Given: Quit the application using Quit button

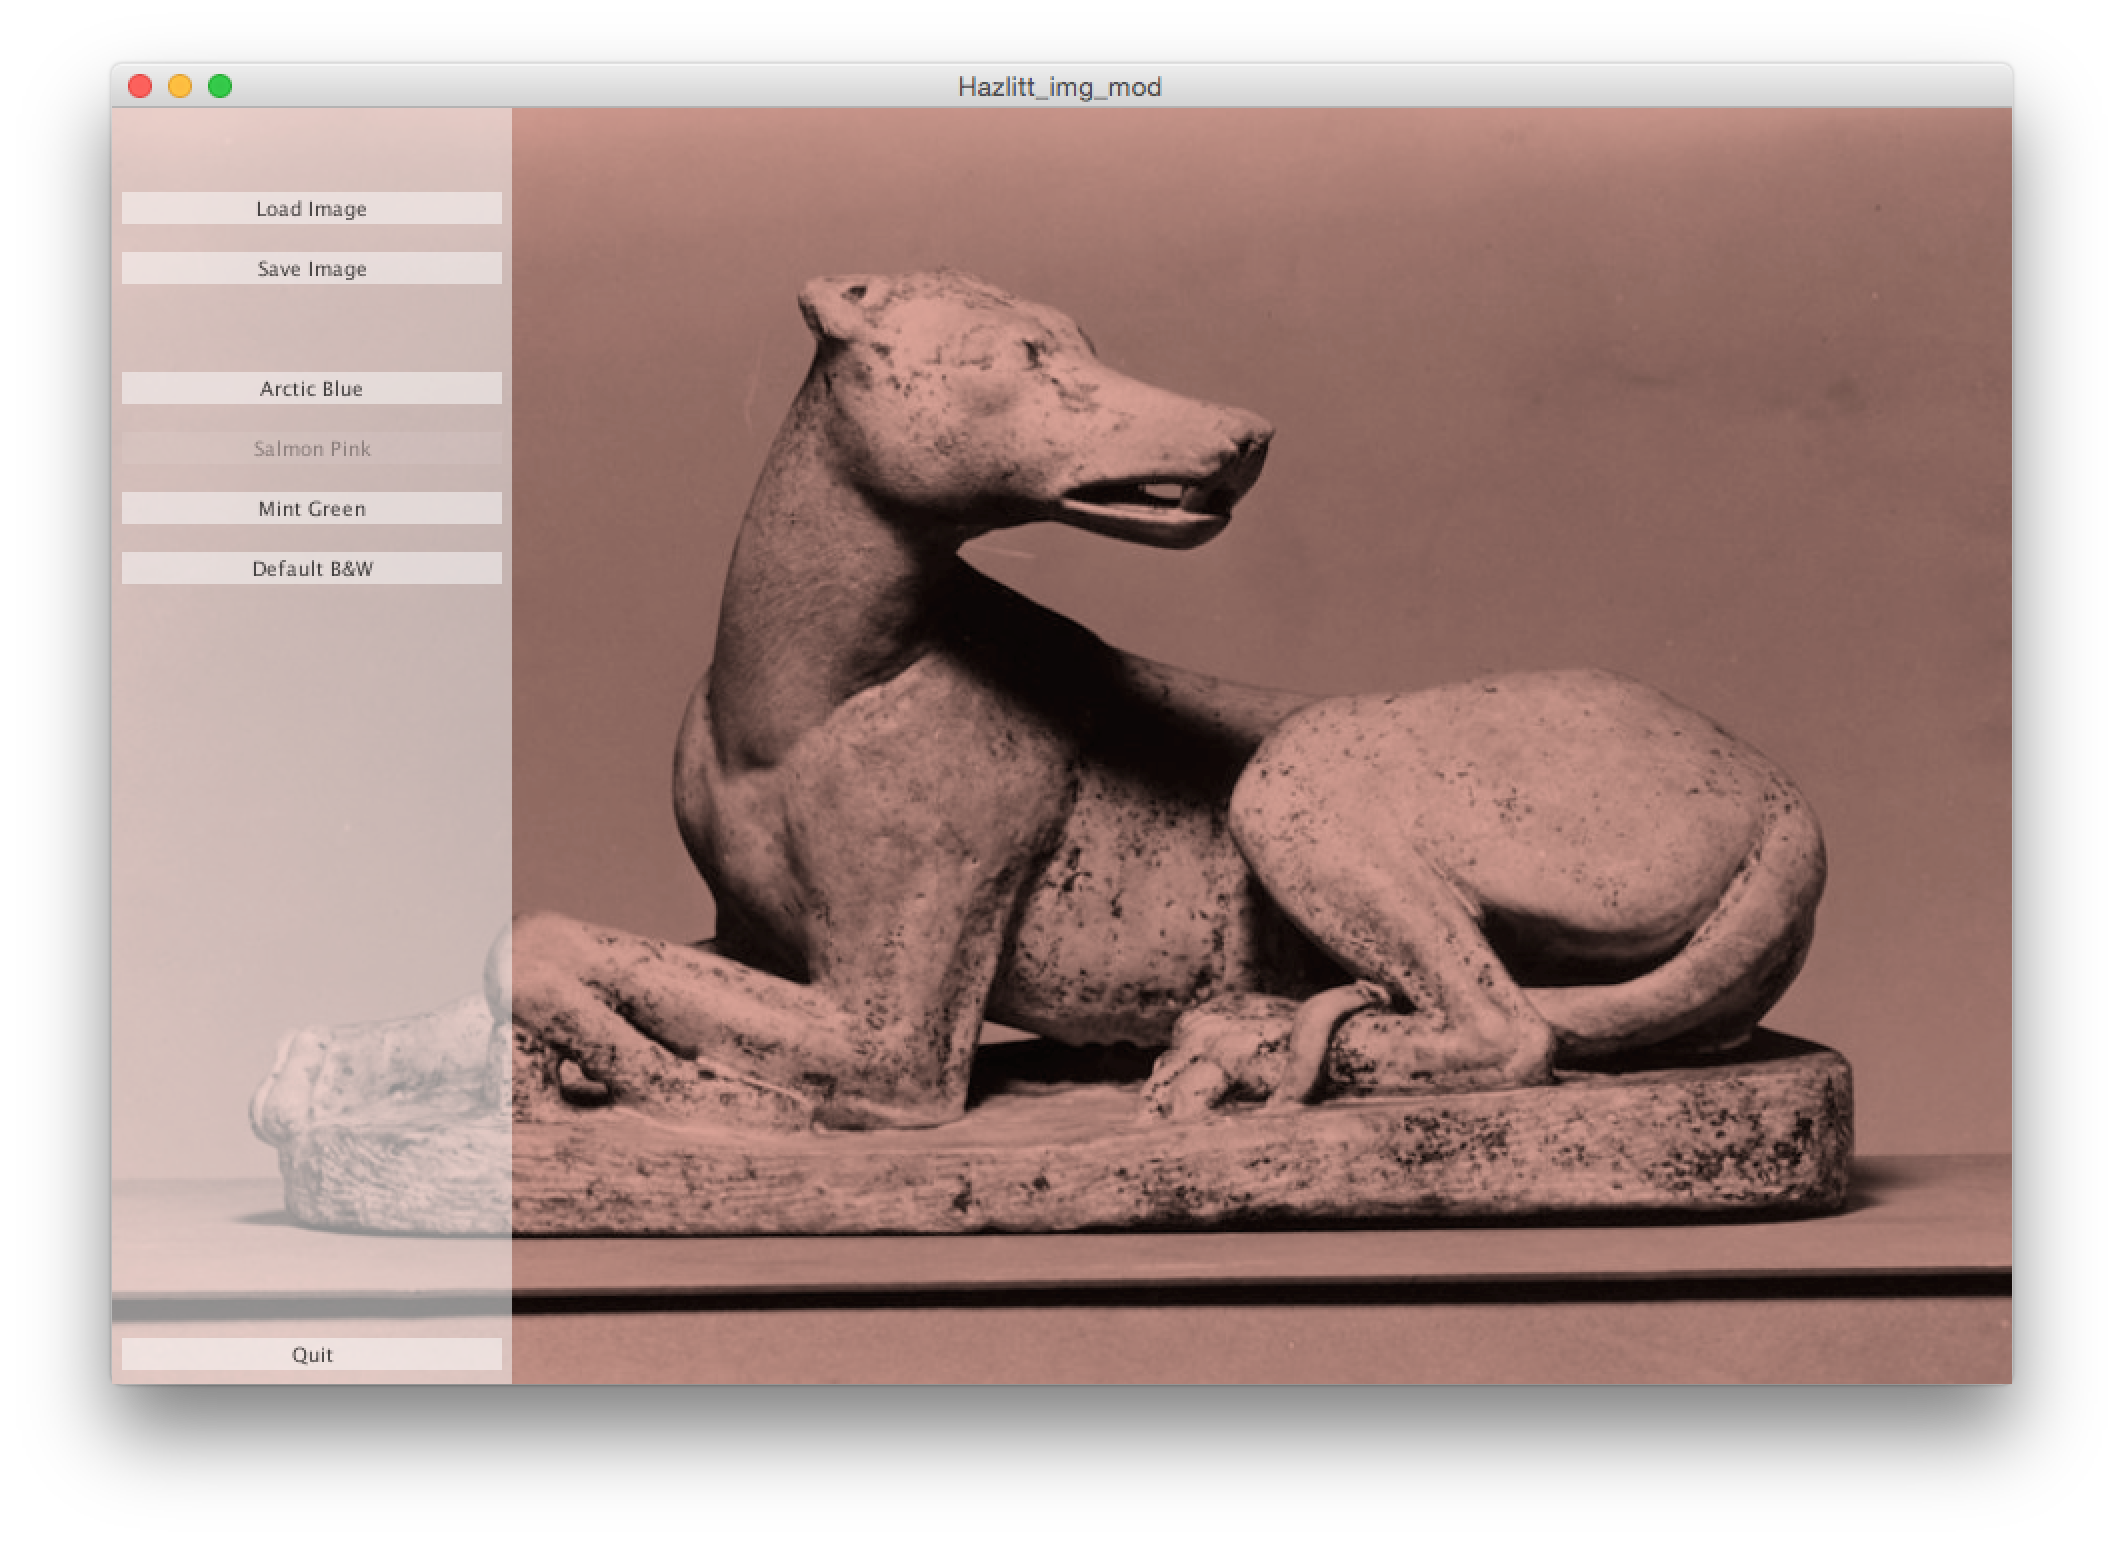Looking at the screenshot, I should (311, 1354).
